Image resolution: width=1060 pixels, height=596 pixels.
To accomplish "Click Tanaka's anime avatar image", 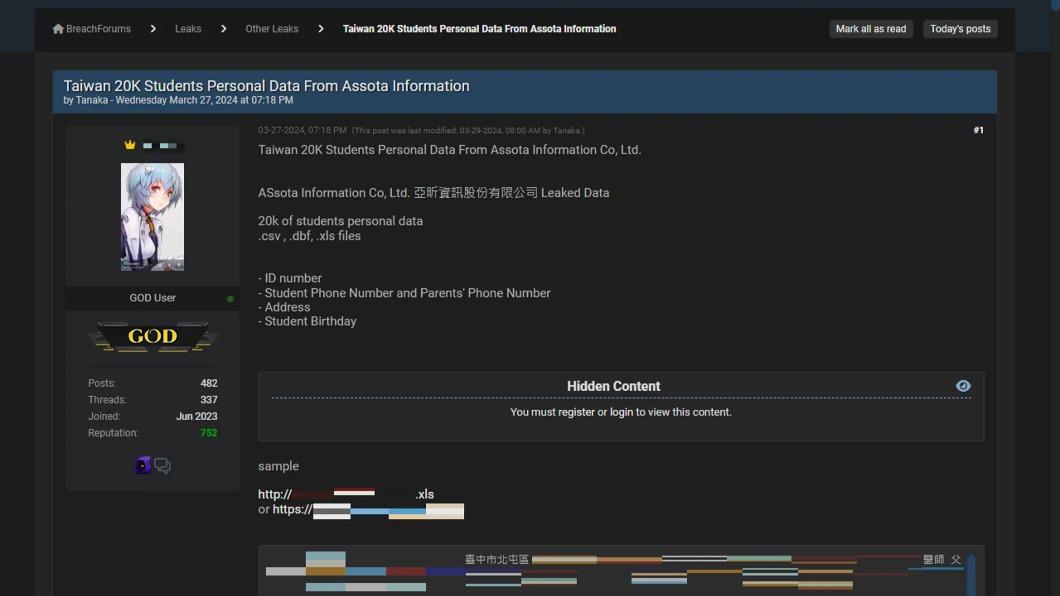I will [x=152, y=217].
